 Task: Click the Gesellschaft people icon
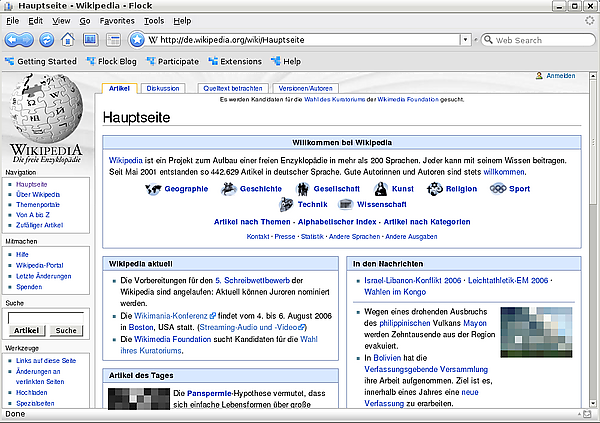tap(303, 189)
